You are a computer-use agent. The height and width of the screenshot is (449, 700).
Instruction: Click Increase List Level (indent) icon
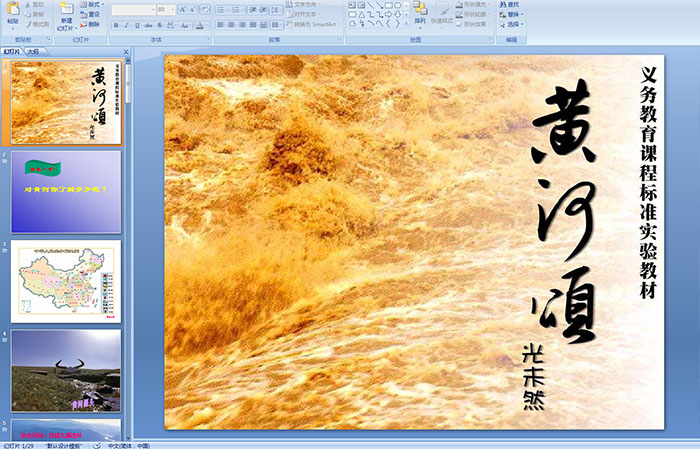263,10
